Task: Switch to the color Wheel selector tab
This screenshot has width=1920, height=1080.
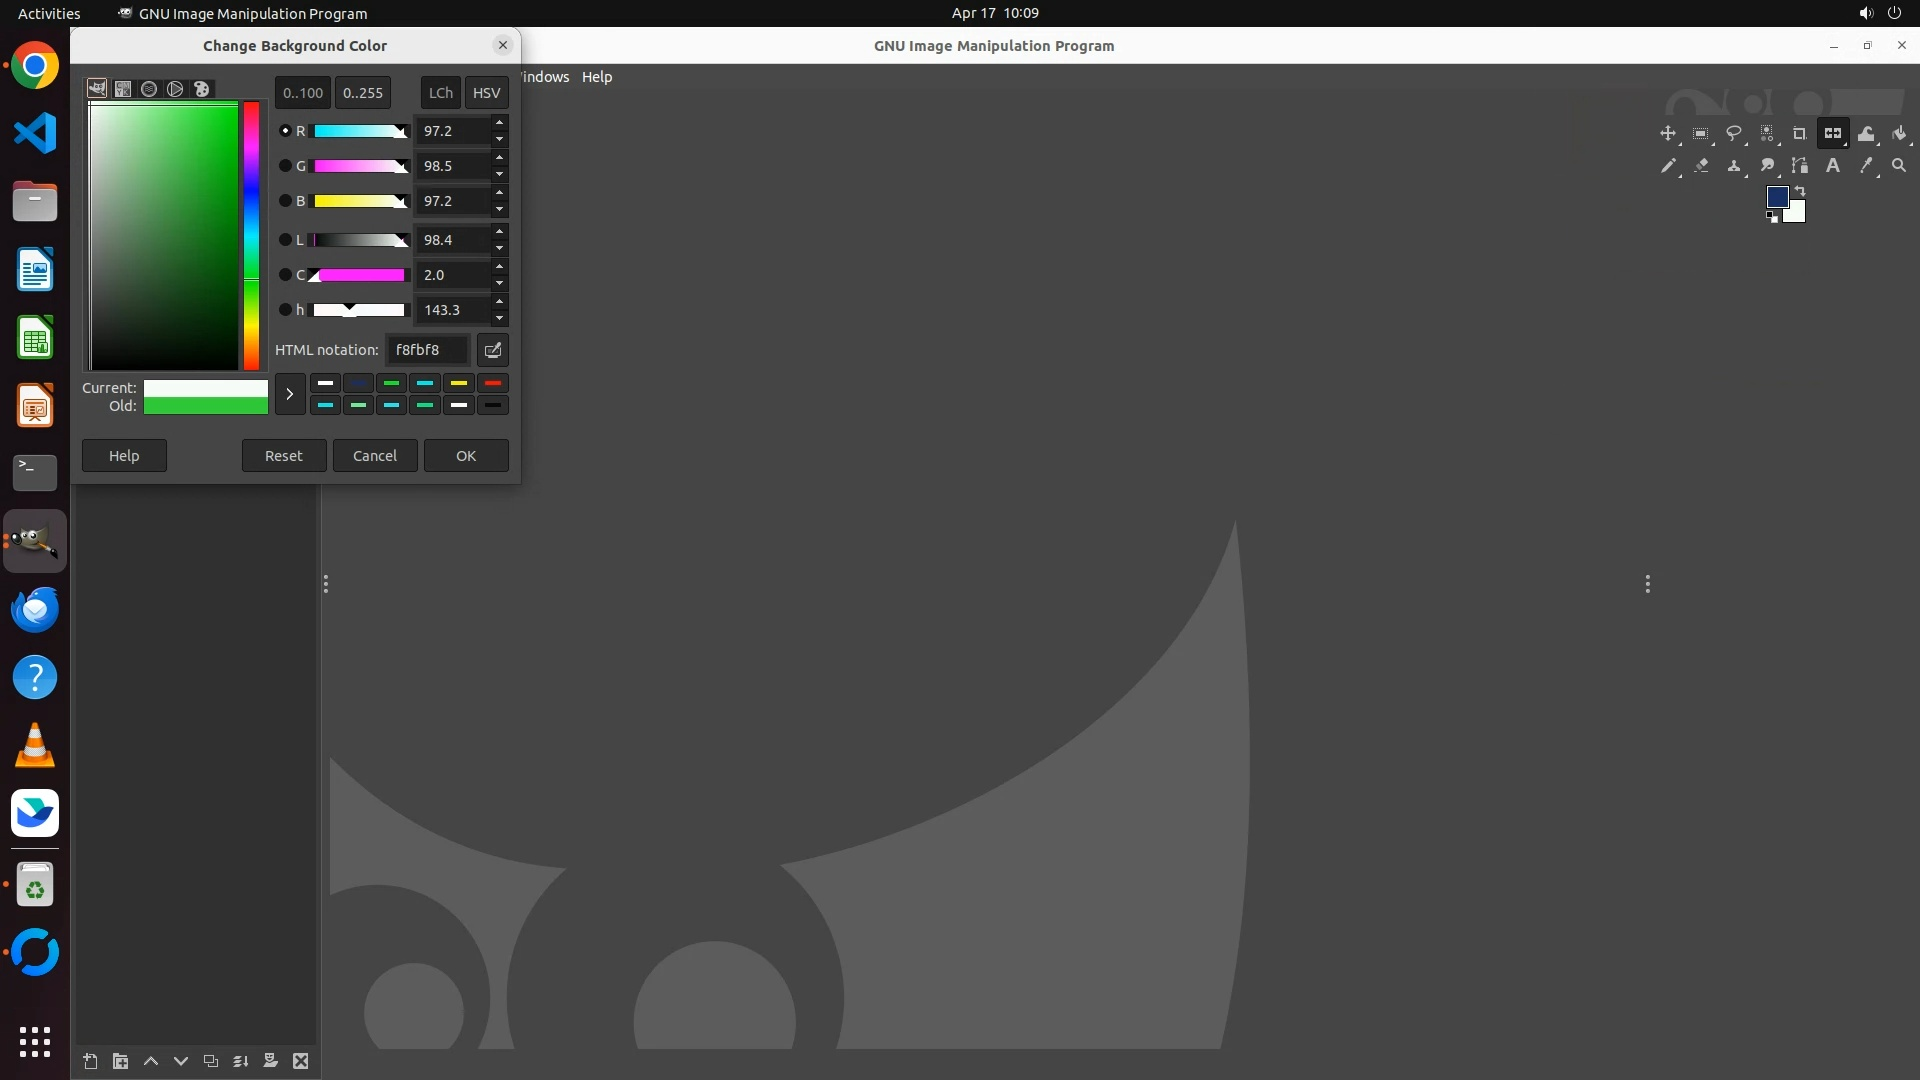Action: click(x=175, y=89)
